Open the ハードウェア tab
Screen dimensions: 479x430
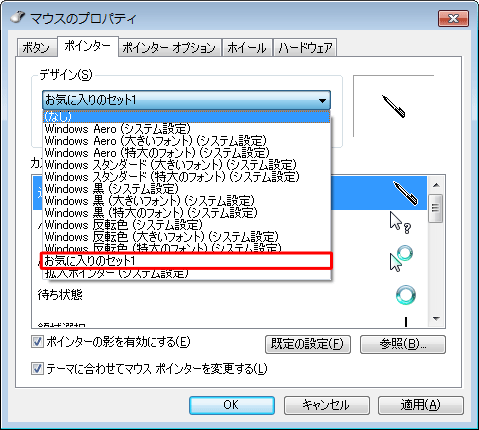pyautogui.click(x=305, y=48)
